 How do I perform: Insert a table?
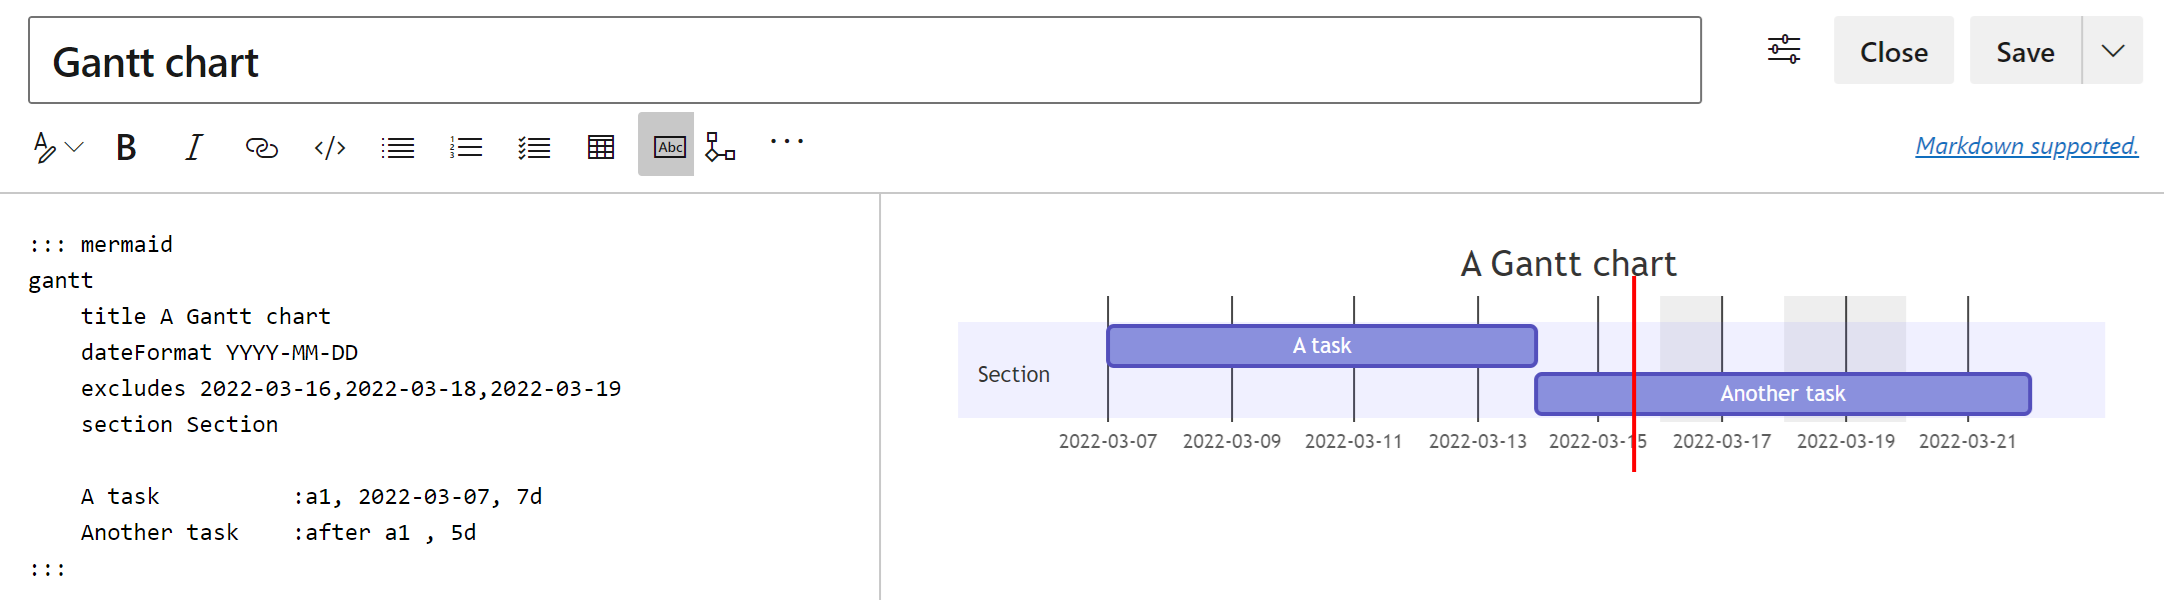click(x=600, y=146)
